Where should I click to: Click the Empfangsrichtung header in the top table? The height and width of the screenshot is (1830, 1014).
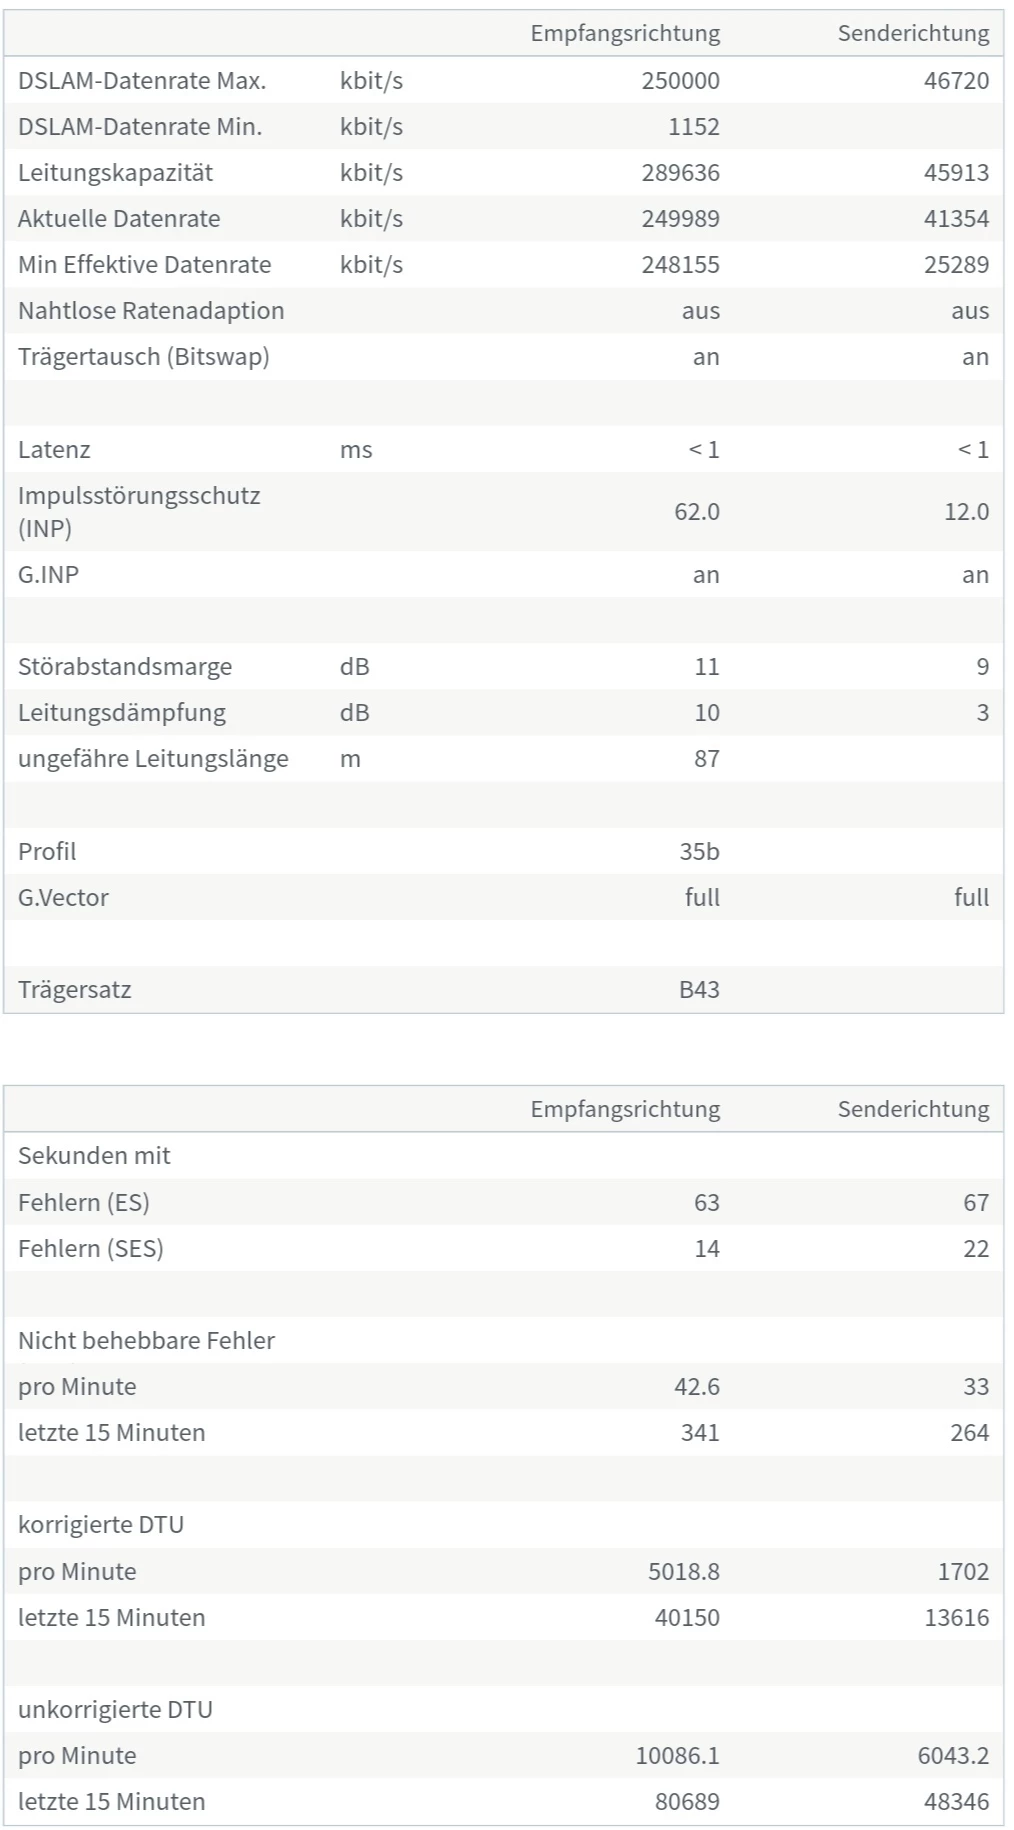625,34
